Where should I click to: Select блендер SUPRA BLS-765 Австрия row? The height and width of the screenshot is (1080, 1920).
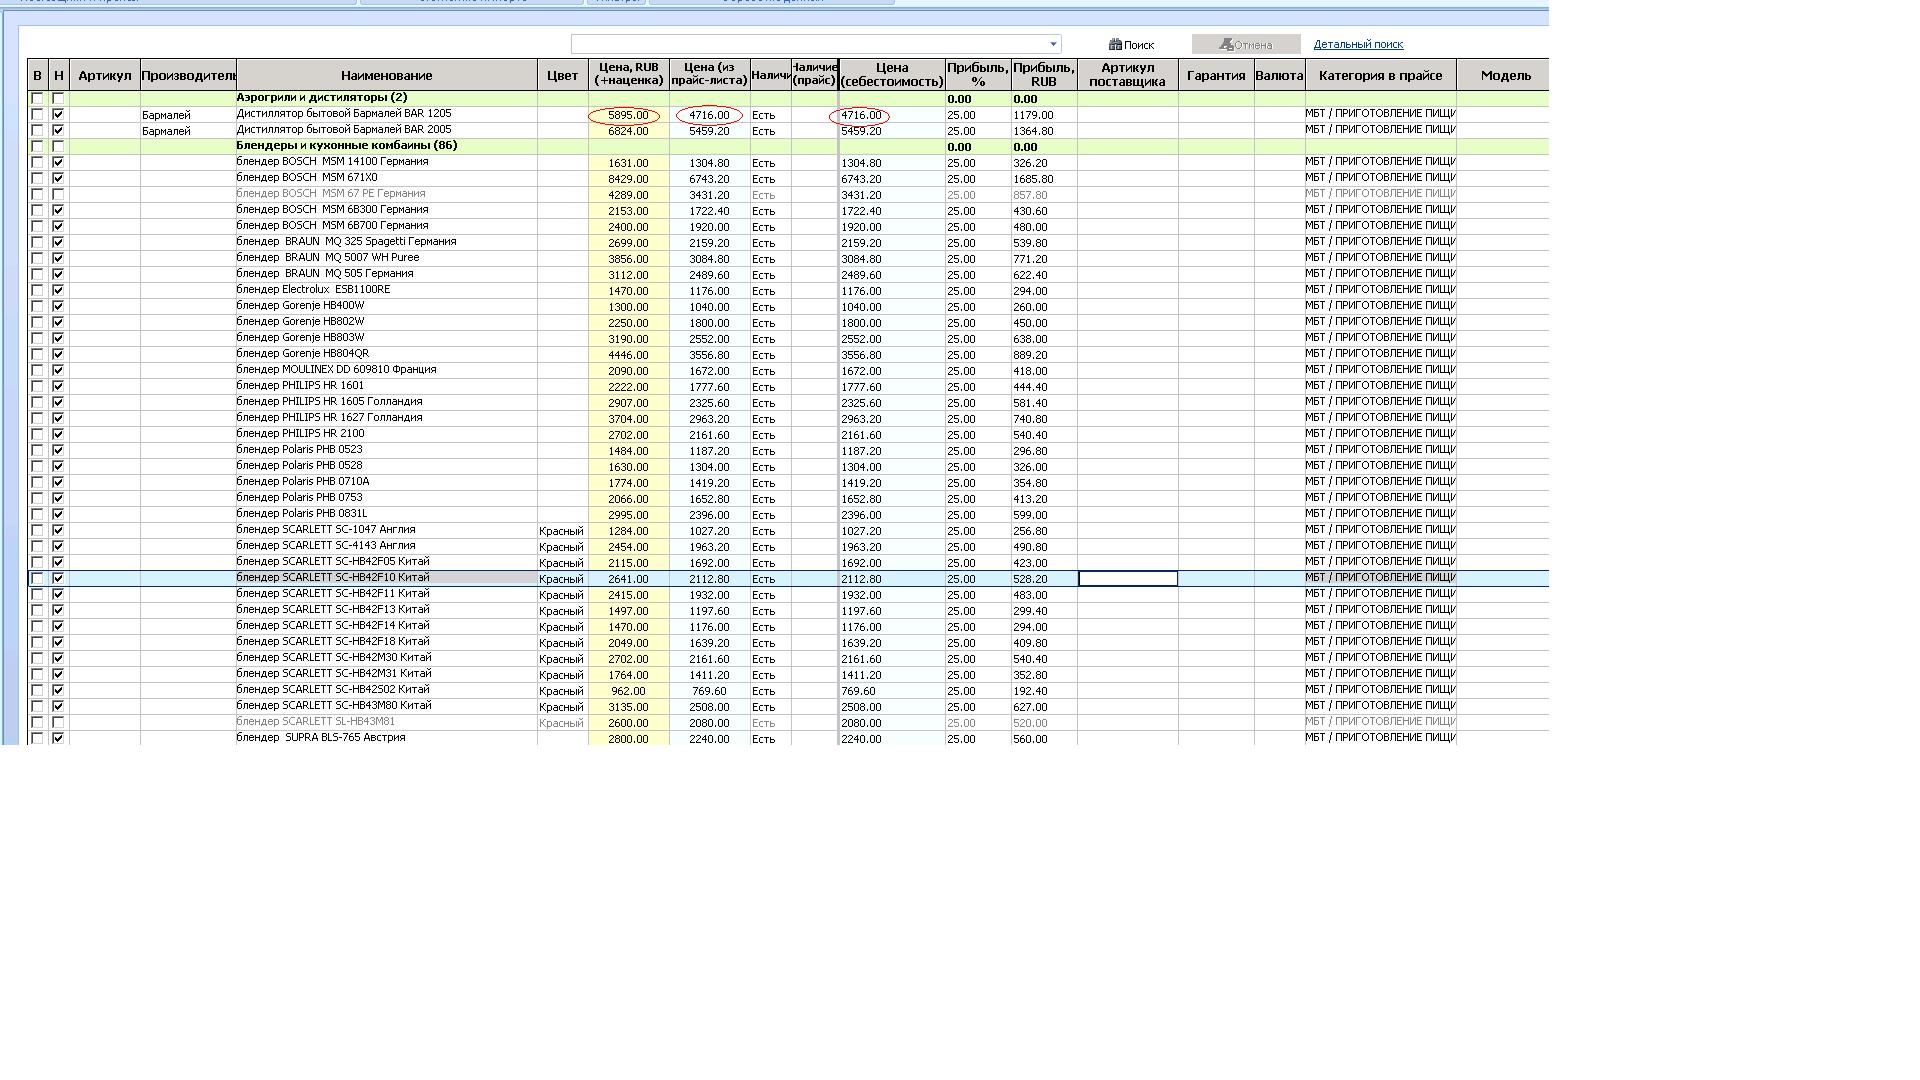point(788,739)
